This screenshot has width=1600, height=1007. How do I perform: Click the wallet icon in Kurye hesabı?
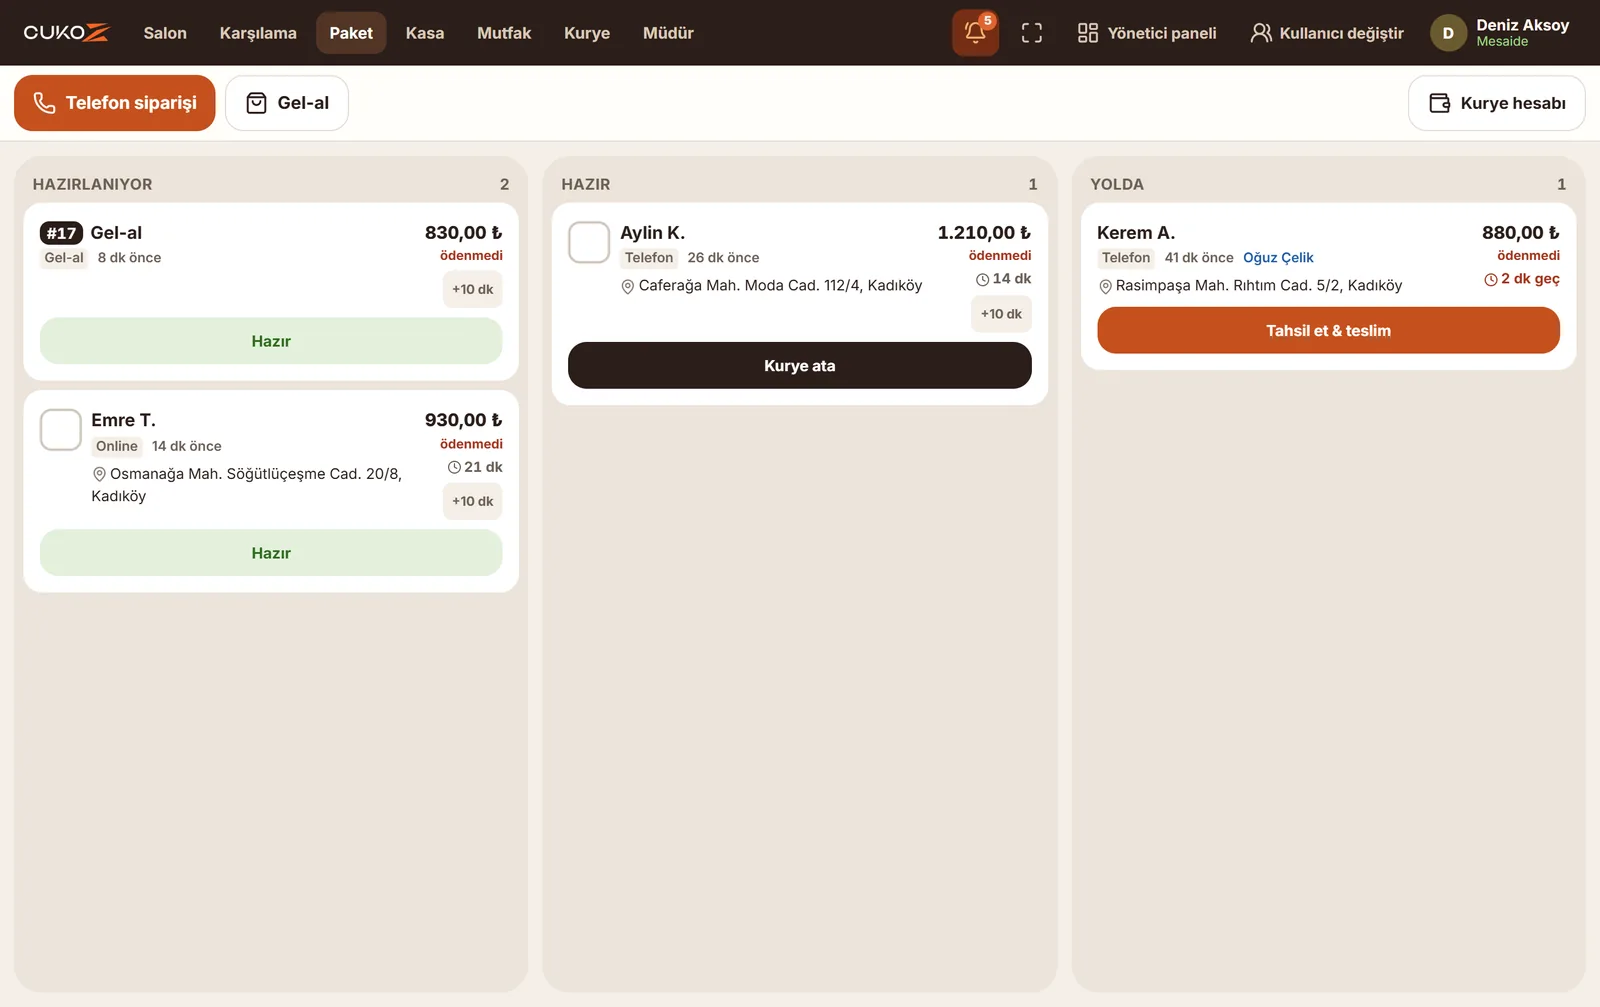[x=1439, y=103]
